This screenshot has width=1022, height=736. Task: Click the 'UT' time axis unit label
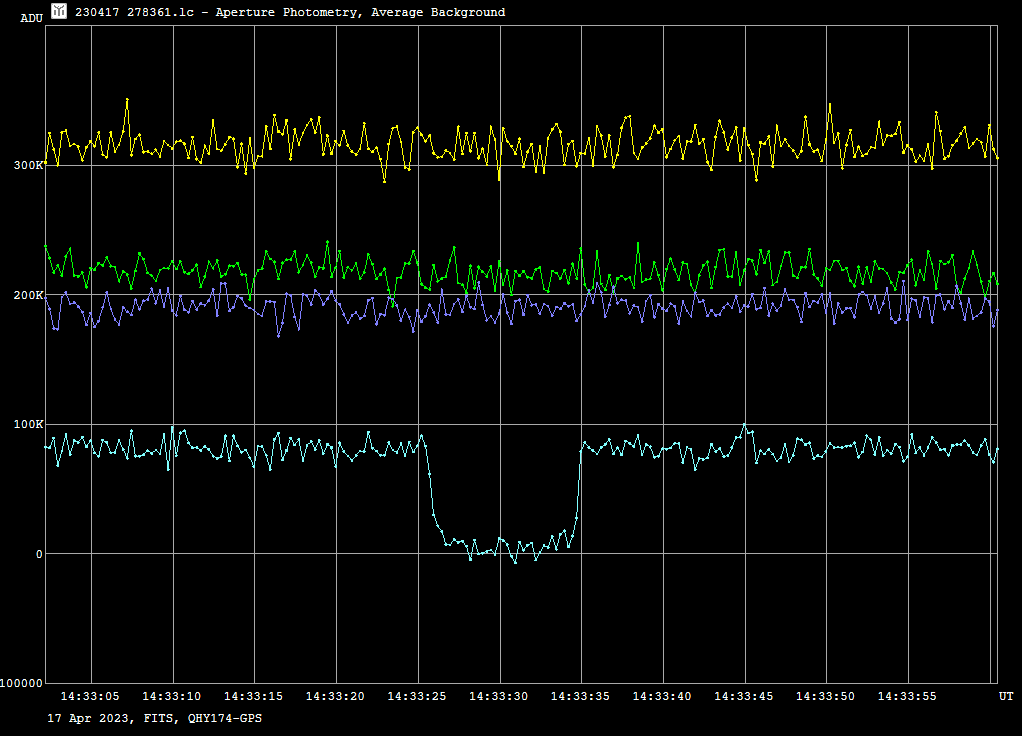click(x=1006, y=696)
